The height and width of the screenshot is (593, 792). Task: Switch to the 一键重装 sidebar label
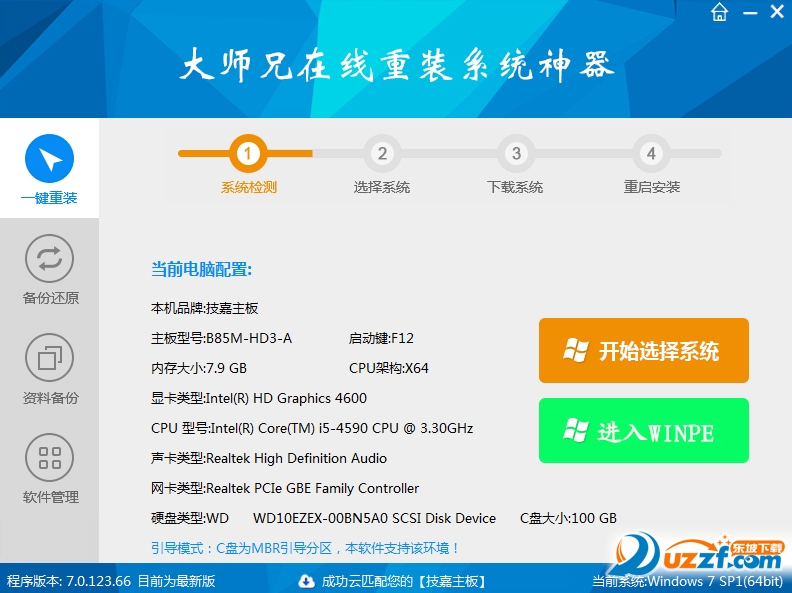point(50,198)
